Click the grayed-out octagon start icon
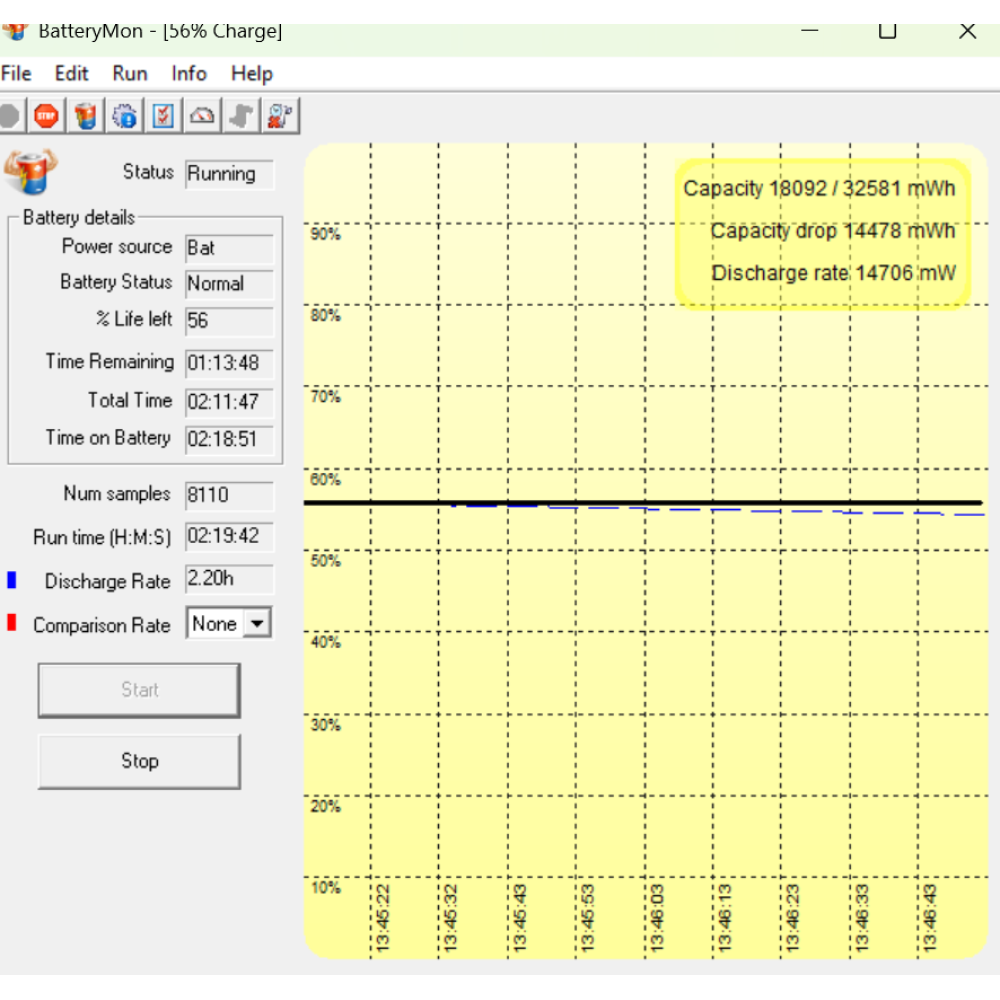 (x=9, y=116)
